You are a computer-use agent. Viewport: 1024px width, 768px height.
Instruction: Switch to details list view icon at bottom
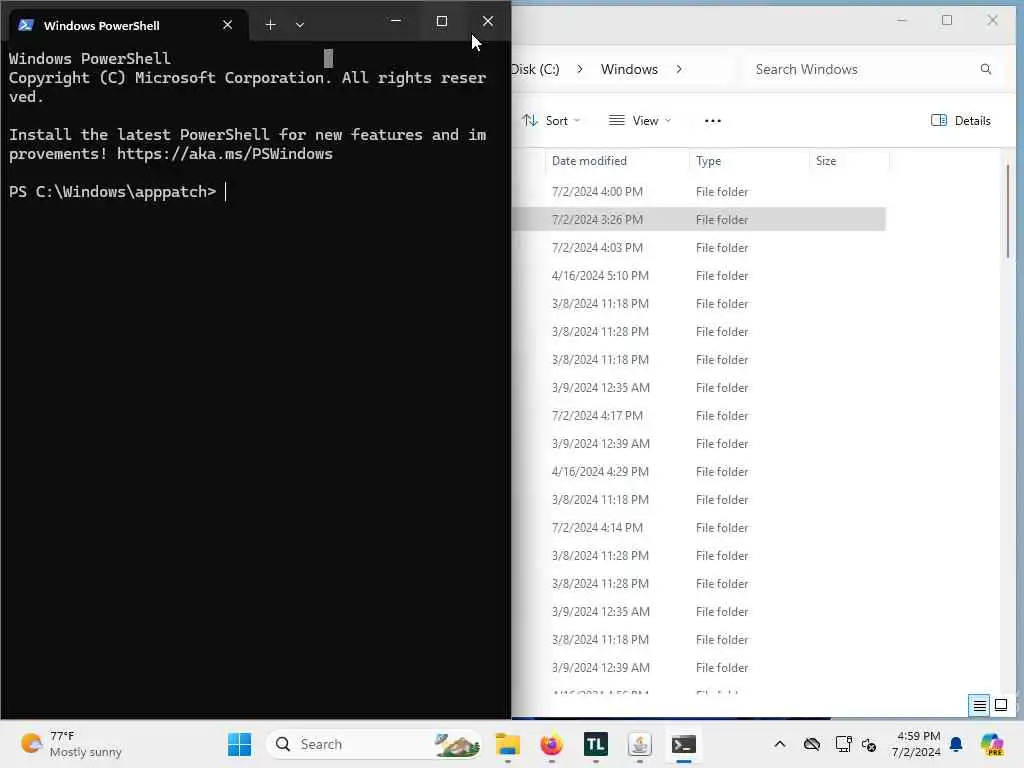tap(979, 705)
